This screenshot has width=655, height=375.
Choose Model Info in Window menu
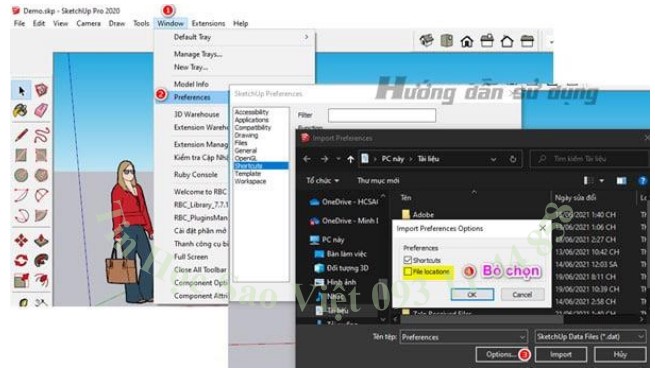coord(191,84)
